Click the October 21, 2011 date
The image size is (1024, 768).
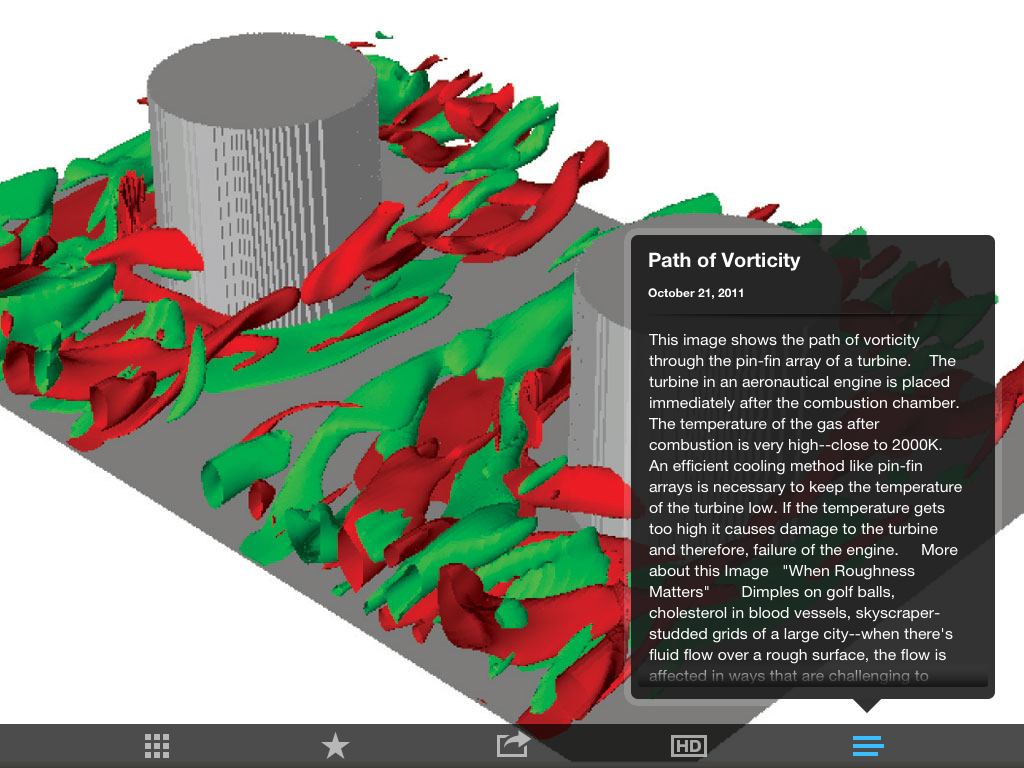click(696, 294)
